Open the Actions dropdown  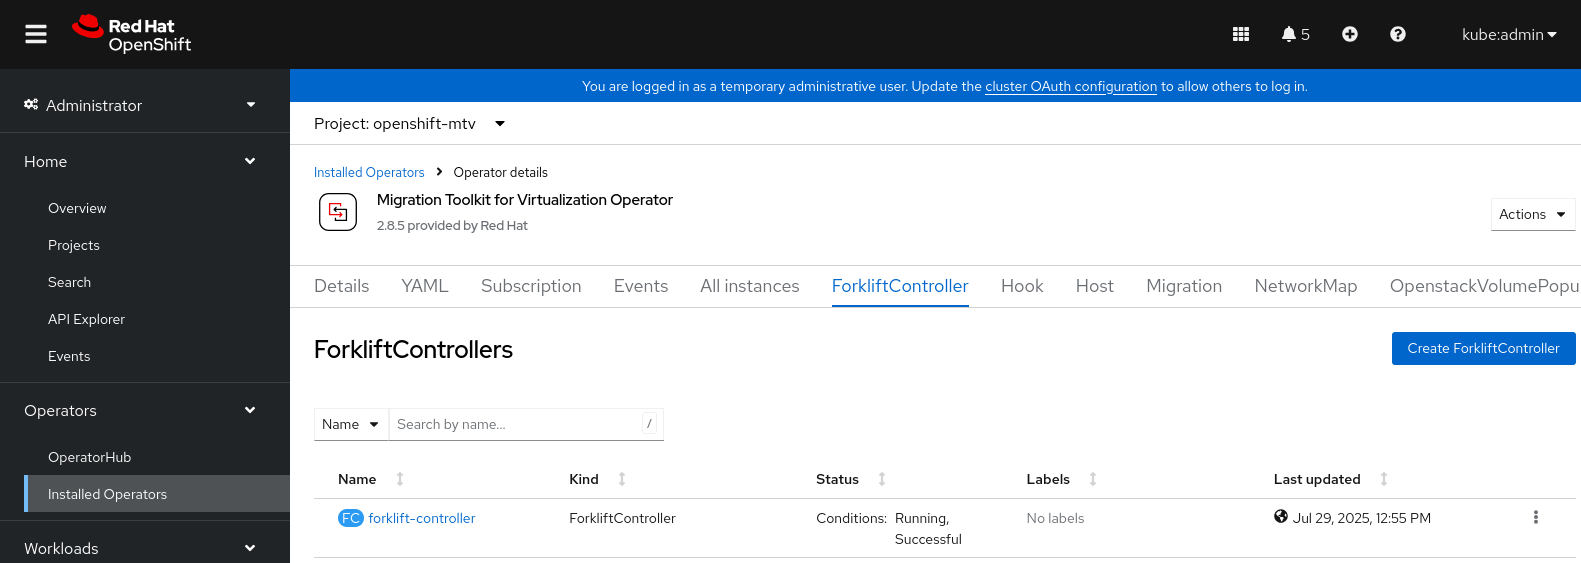1532,214
